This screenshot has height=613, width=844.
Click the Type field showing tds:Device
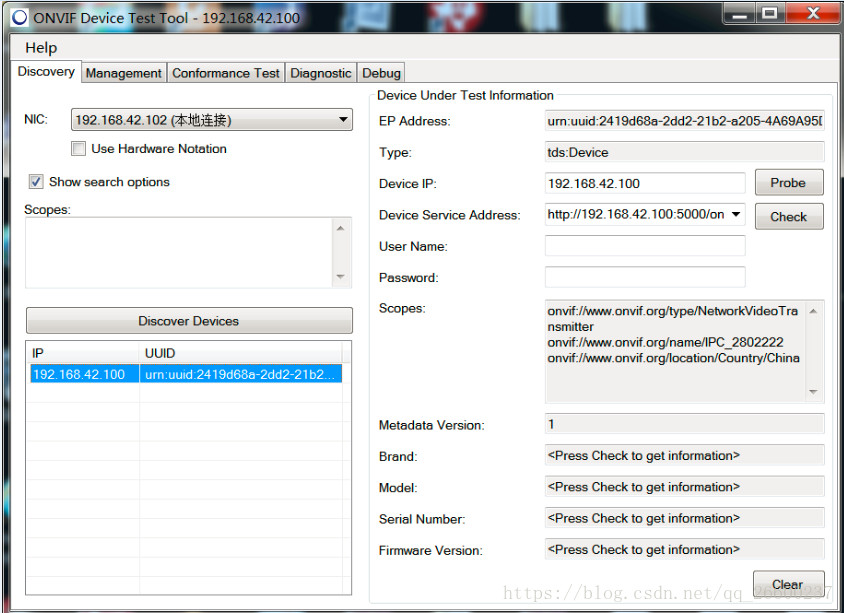pyautogui.click(x=684, y=152)
